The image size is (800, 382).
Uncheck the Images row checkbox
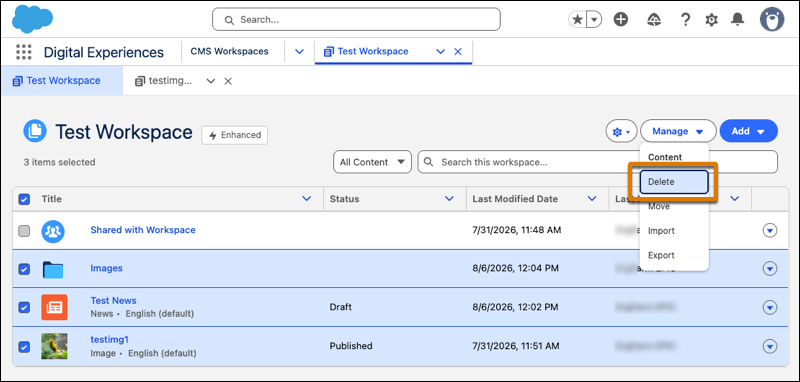coord(24,269)
